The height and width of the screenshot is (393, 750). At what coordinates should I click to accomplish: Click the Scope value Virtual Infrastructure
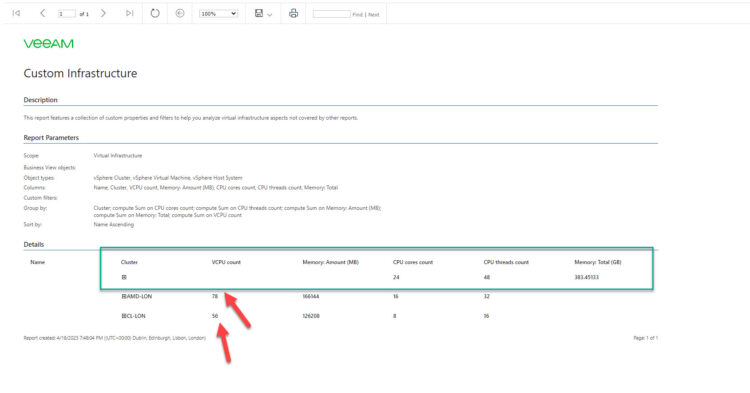[x=118, y=155]
